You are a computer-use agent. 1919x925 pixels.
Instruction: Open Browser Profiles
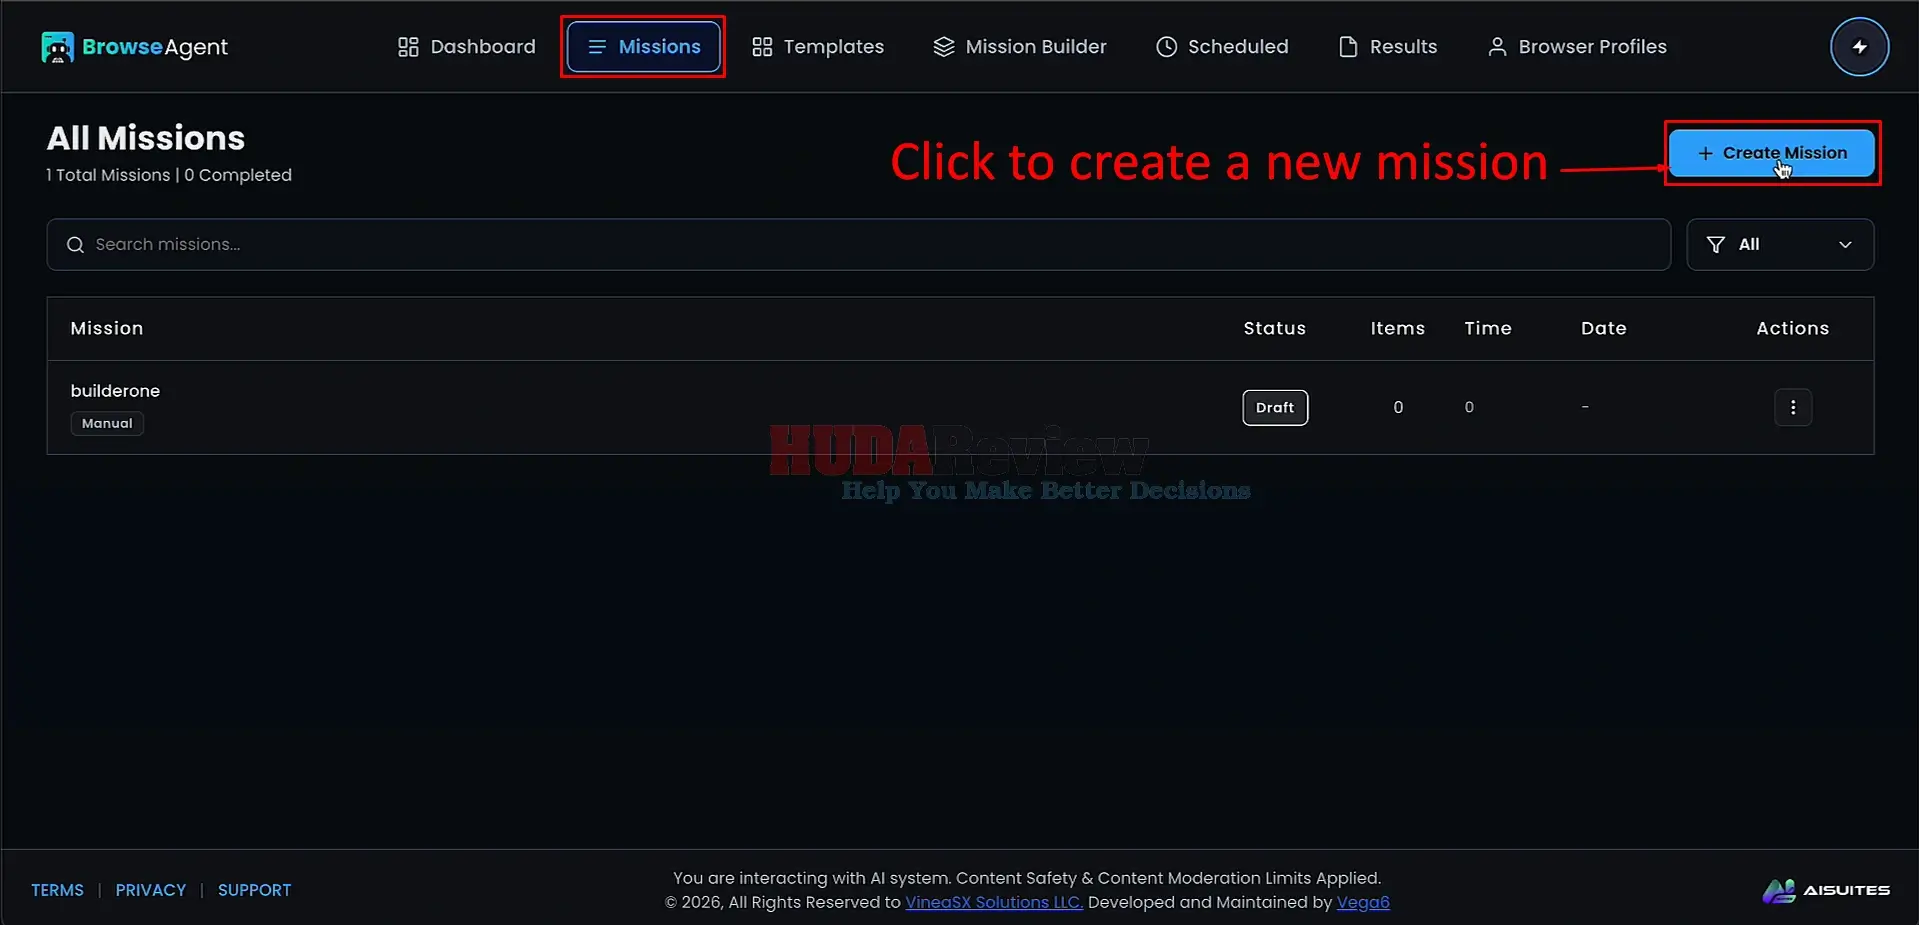(x=1577, y=47)
